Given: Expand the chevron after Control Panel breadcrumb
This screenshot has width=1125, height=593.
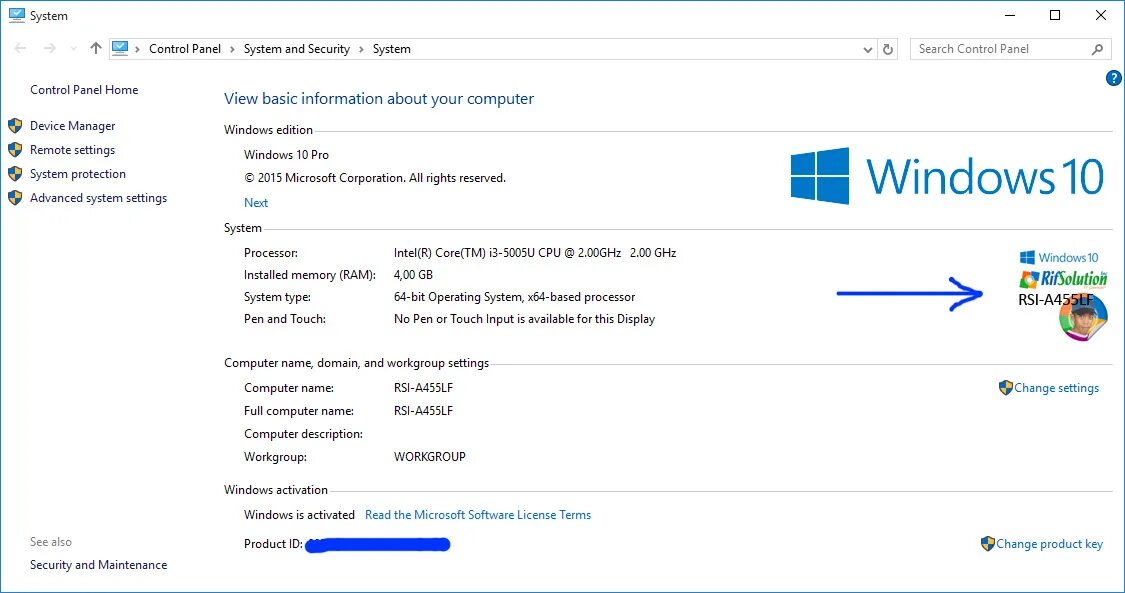Looking at the screenshot, I should (232, 49).
